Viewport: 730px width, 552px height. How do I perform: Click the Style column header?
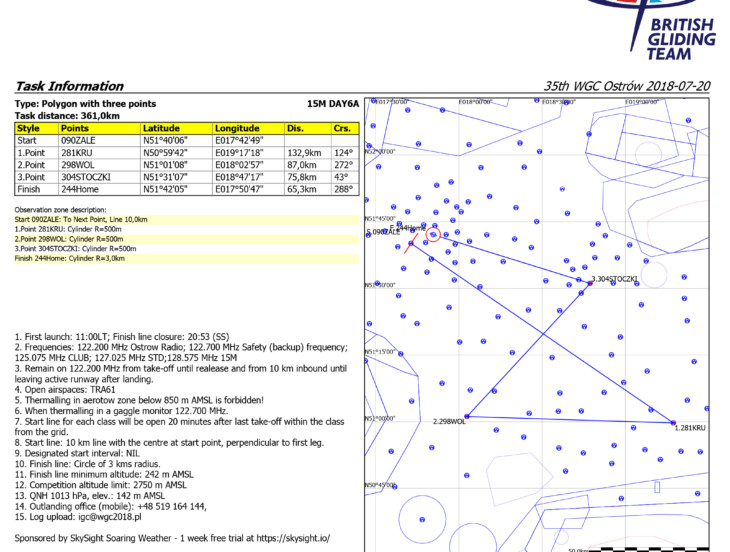tap(29, 128)
